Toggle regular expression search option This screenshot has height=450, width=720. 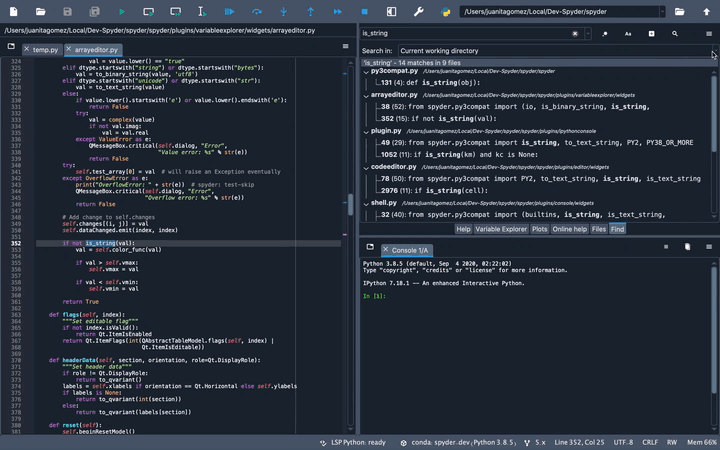click(x=604, y=33)
